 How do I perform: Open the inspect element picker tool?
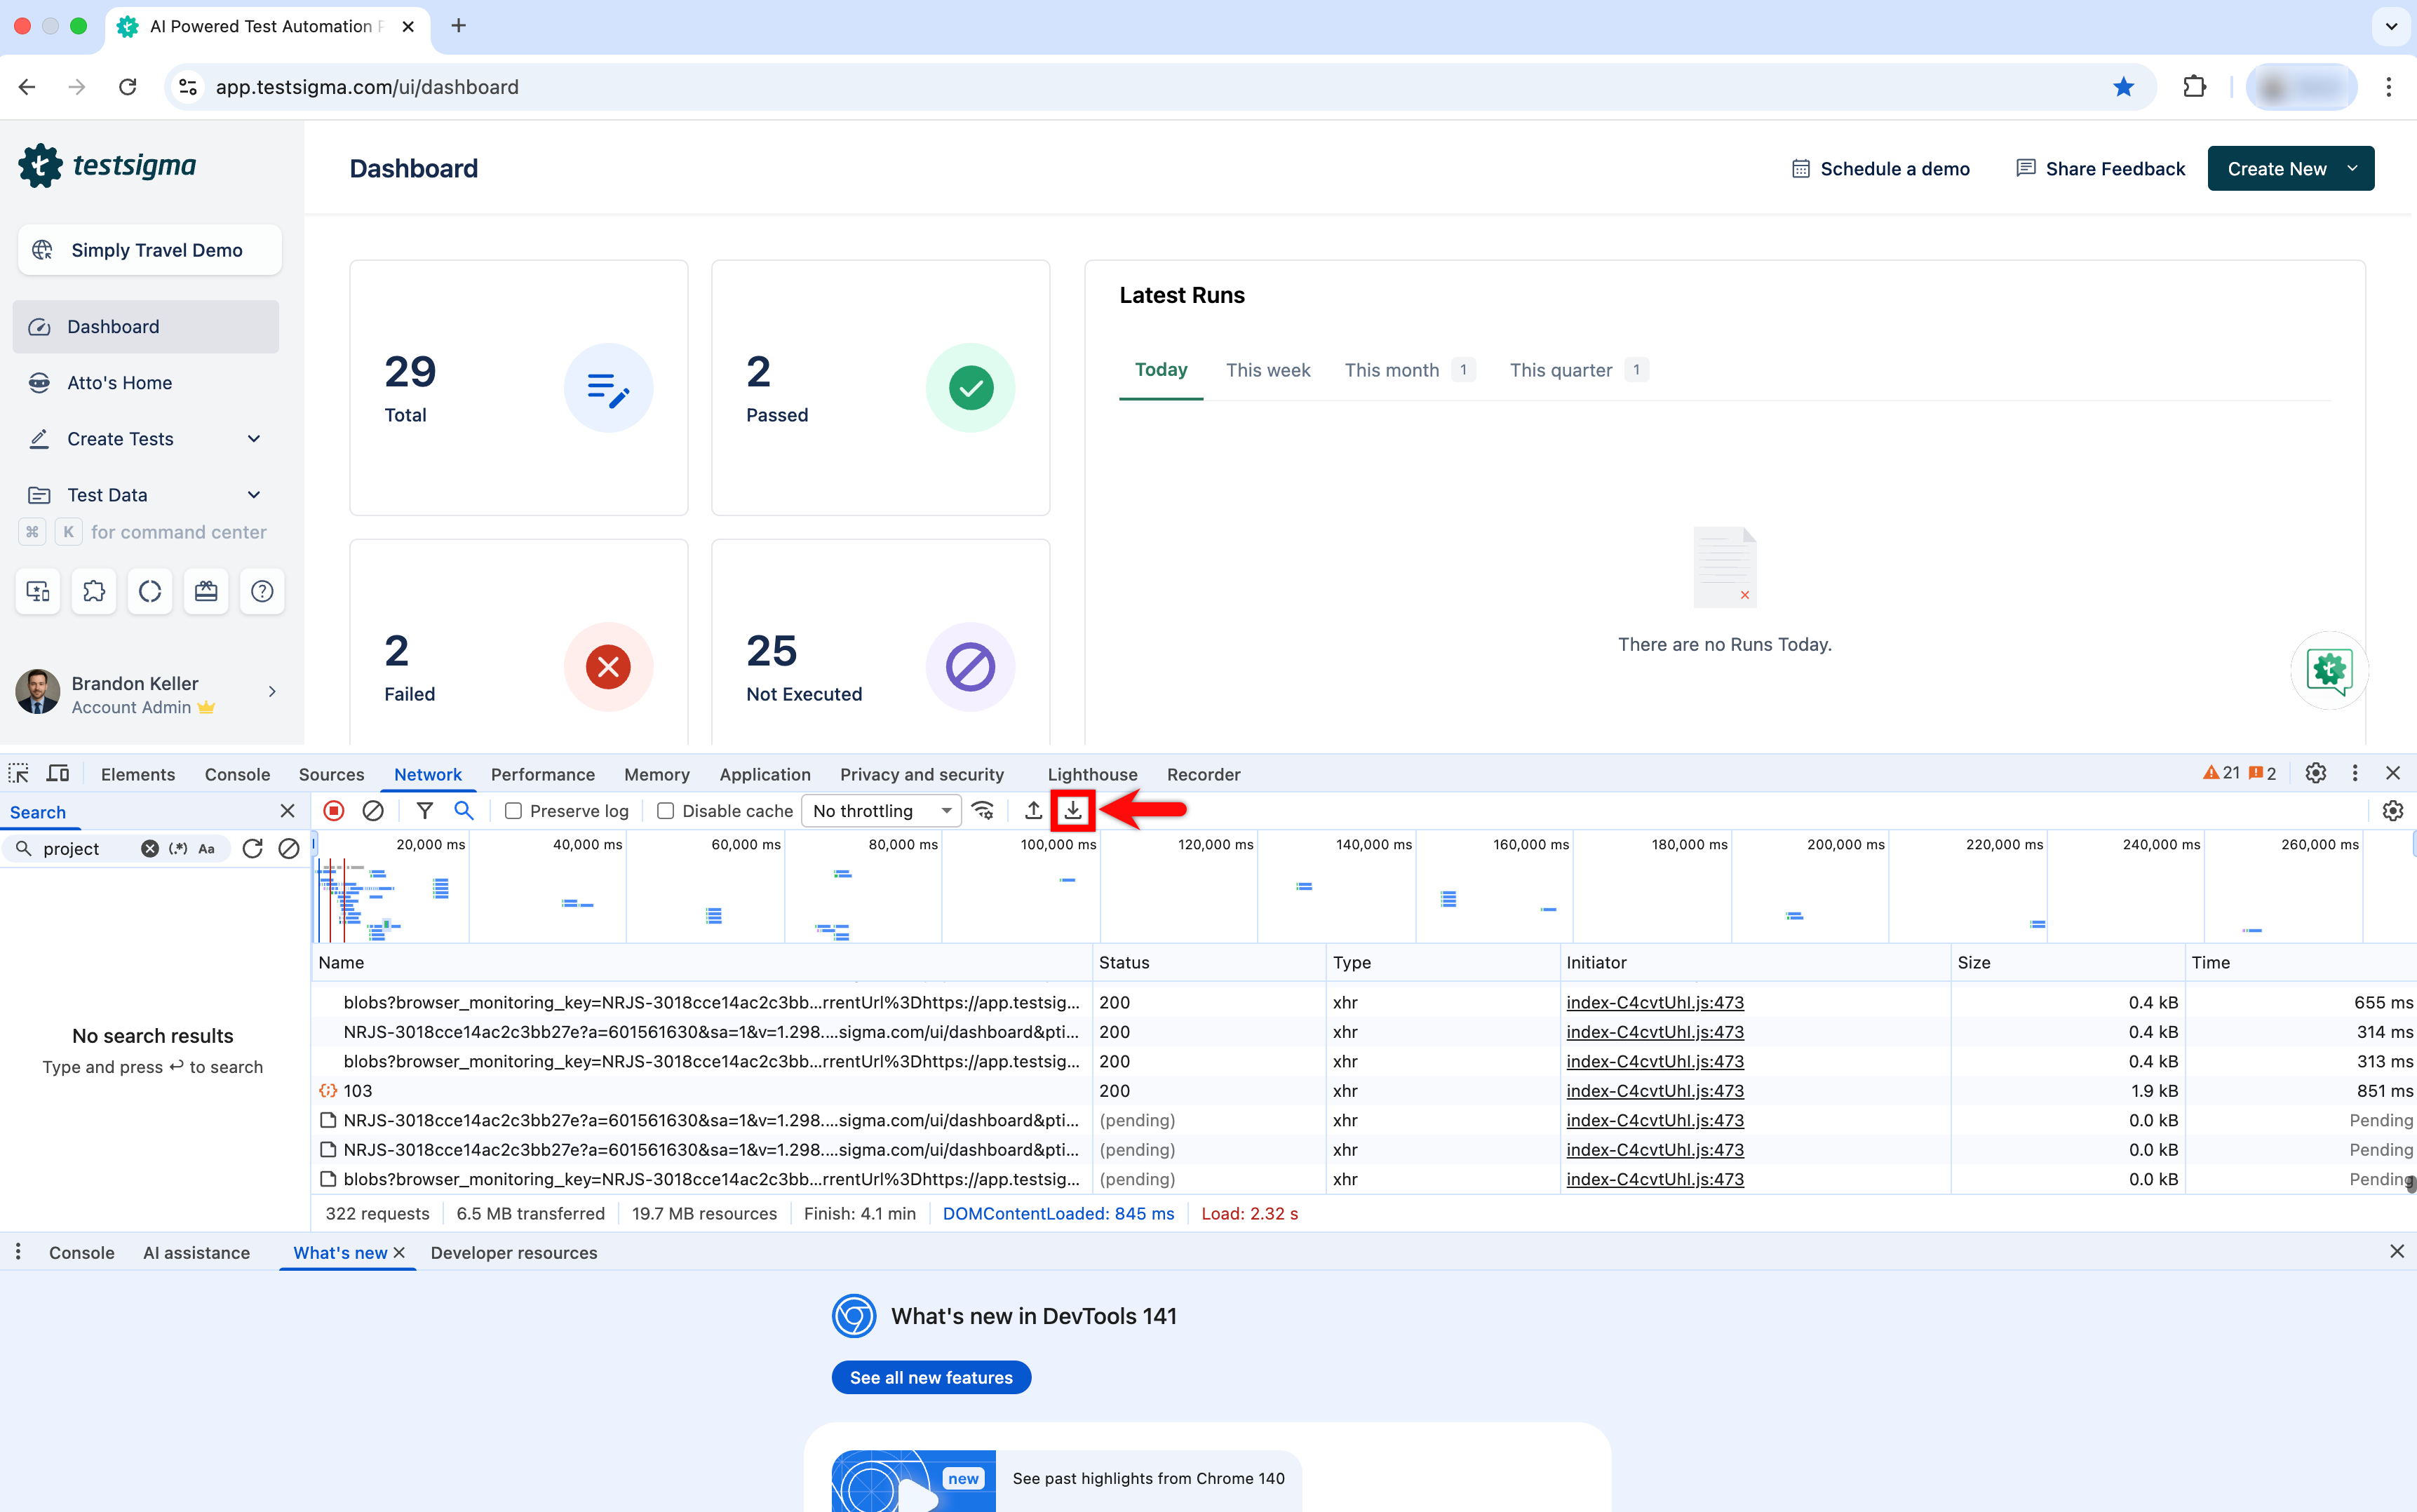[x=19, y=774]
